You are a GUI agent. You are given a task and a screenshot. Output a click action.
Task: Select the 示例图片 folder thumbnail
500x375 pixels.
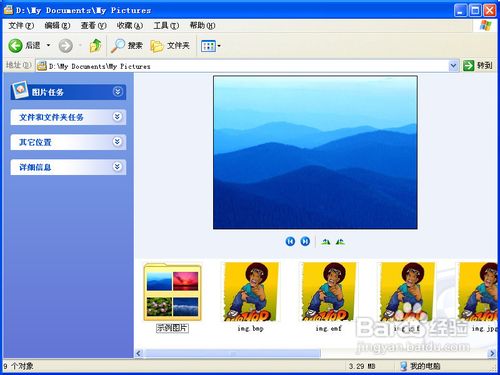tap(173, 292)
